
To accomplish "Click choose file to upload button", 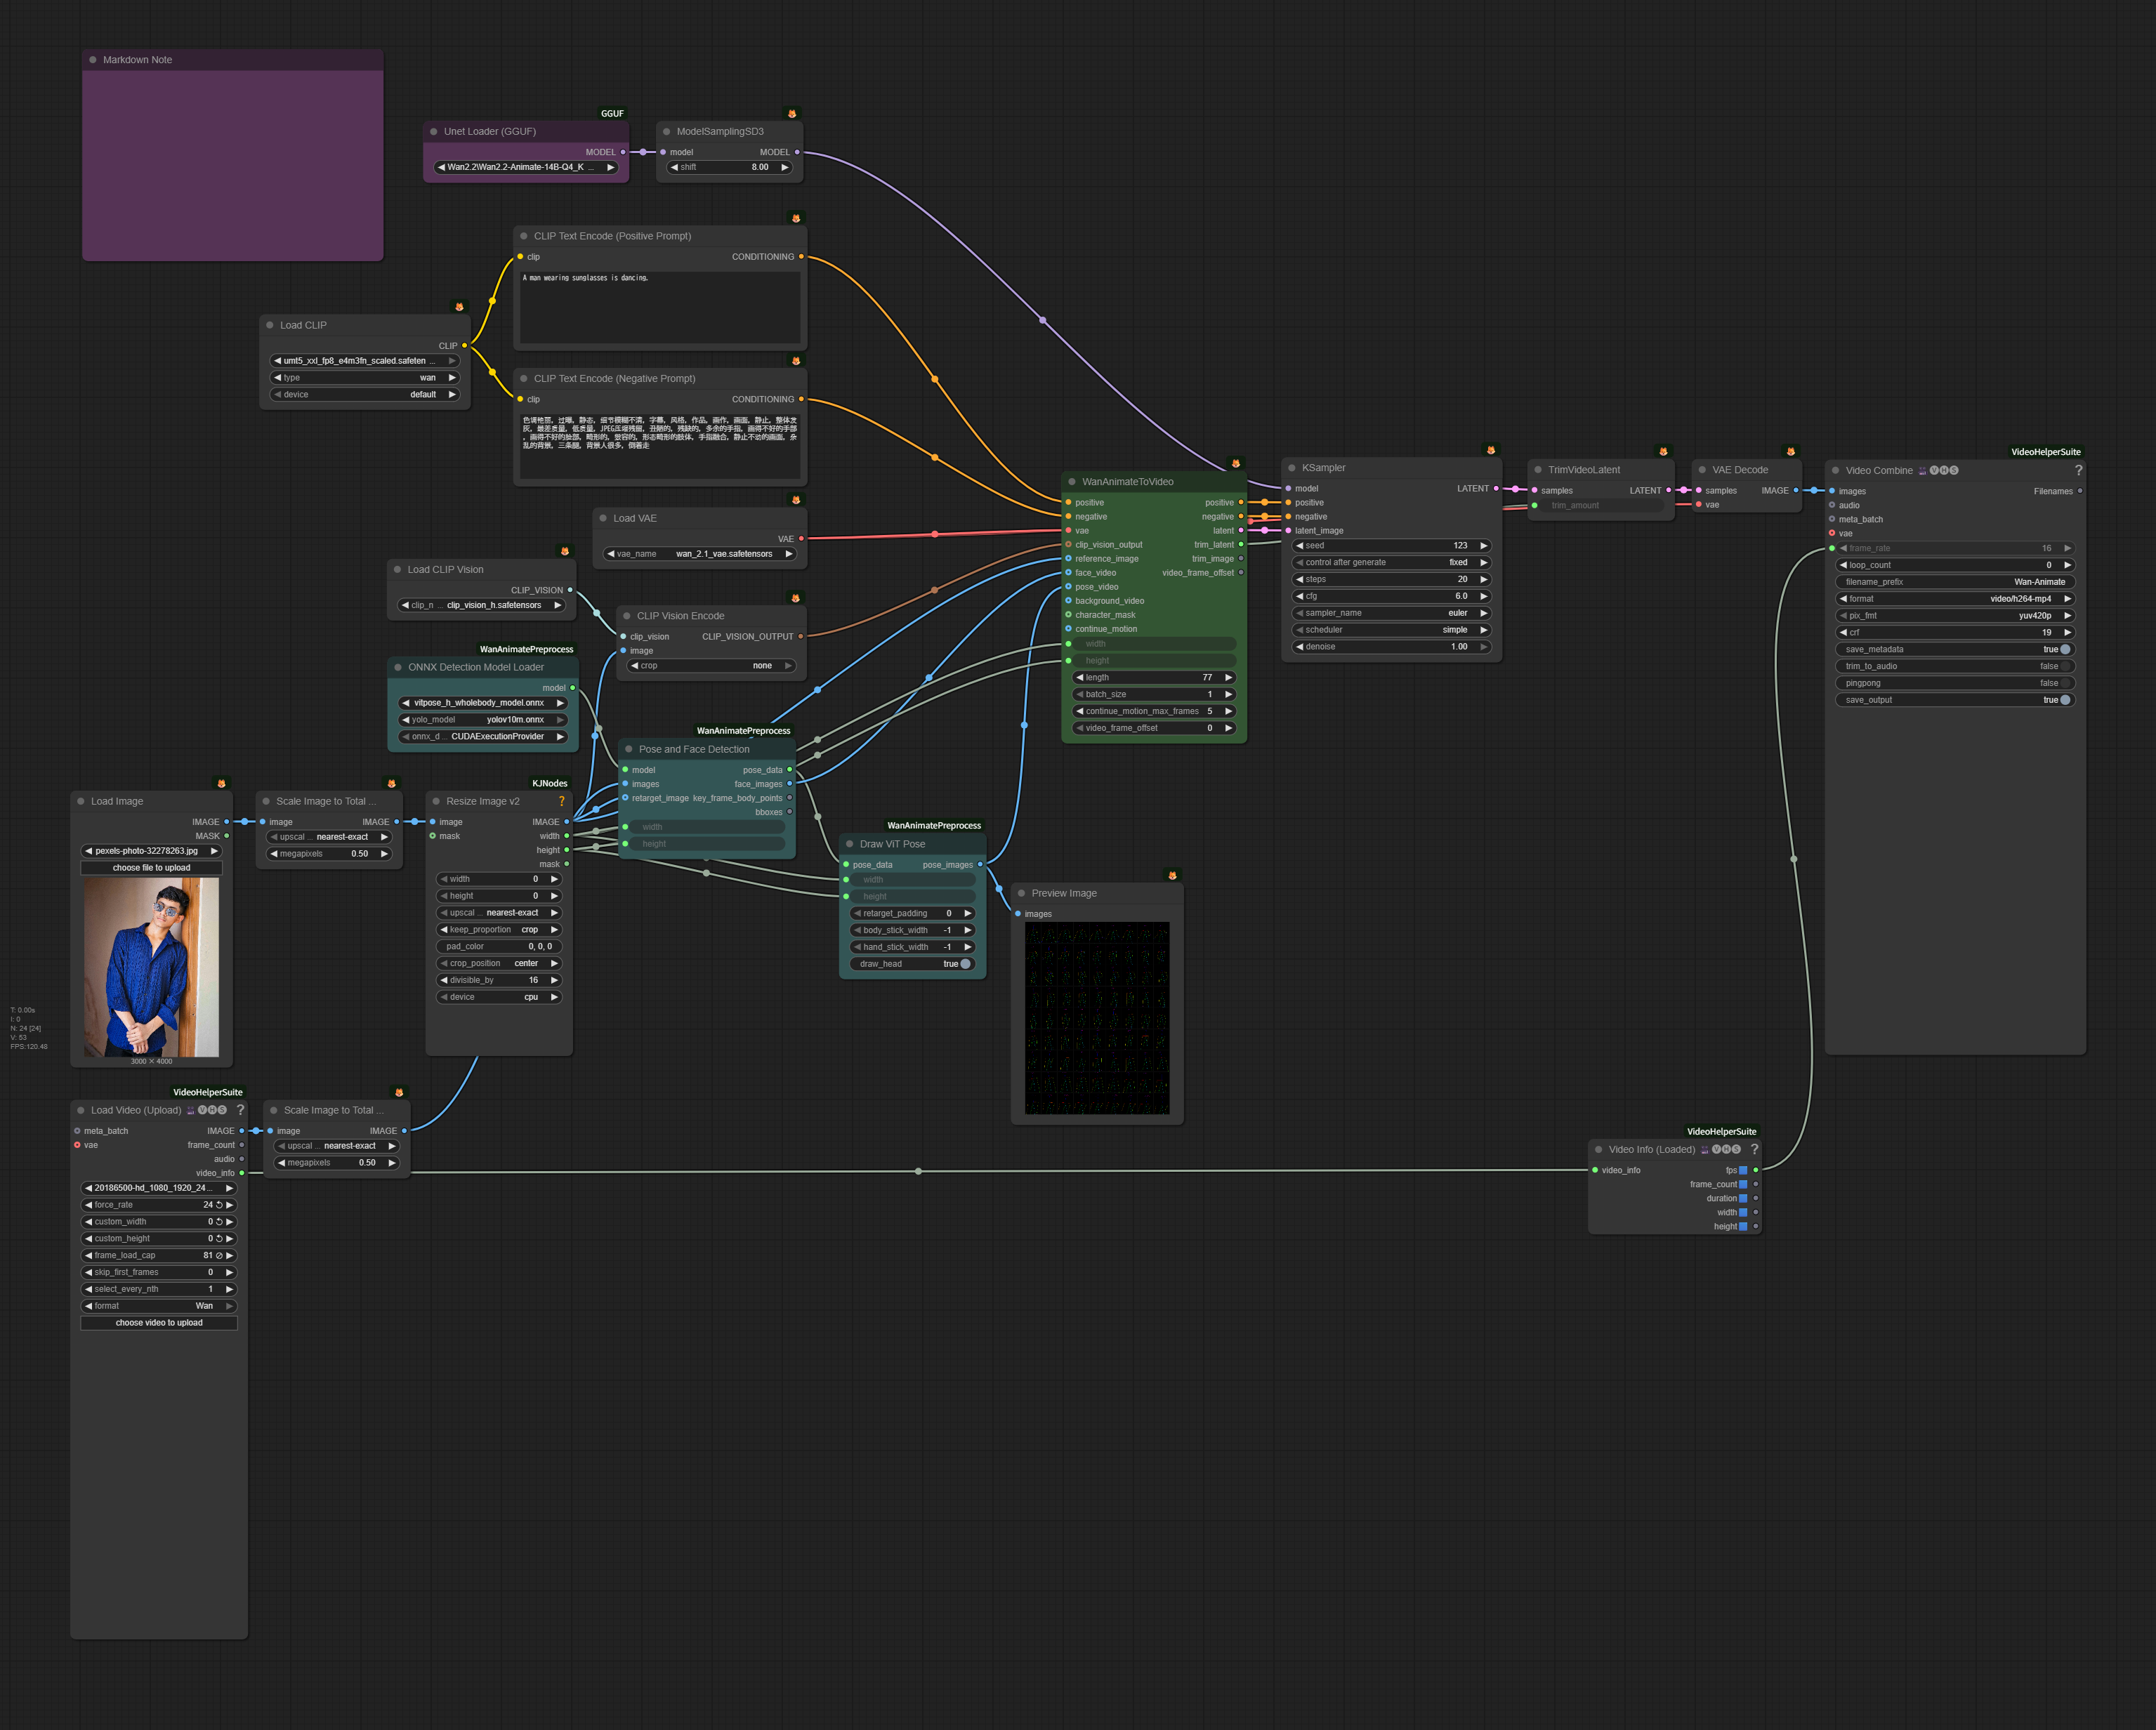I will pos(151,868).
